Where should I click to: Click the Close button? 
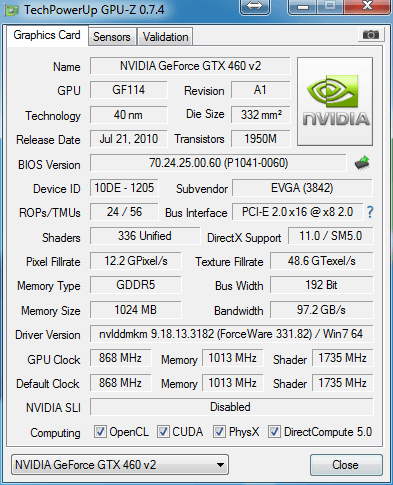tap(346, 465)
